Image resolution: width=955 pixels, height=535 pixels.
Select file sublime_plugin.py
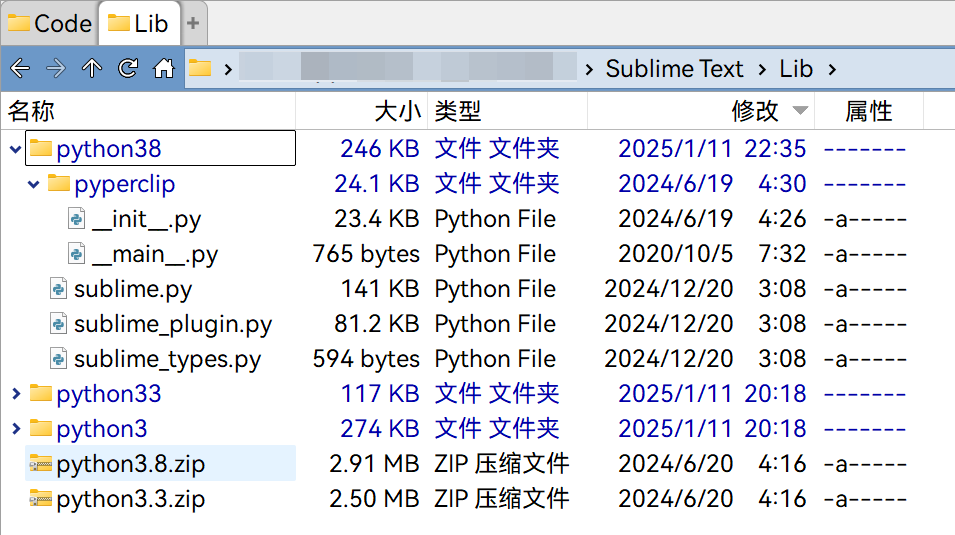click(x=173, y=324)
